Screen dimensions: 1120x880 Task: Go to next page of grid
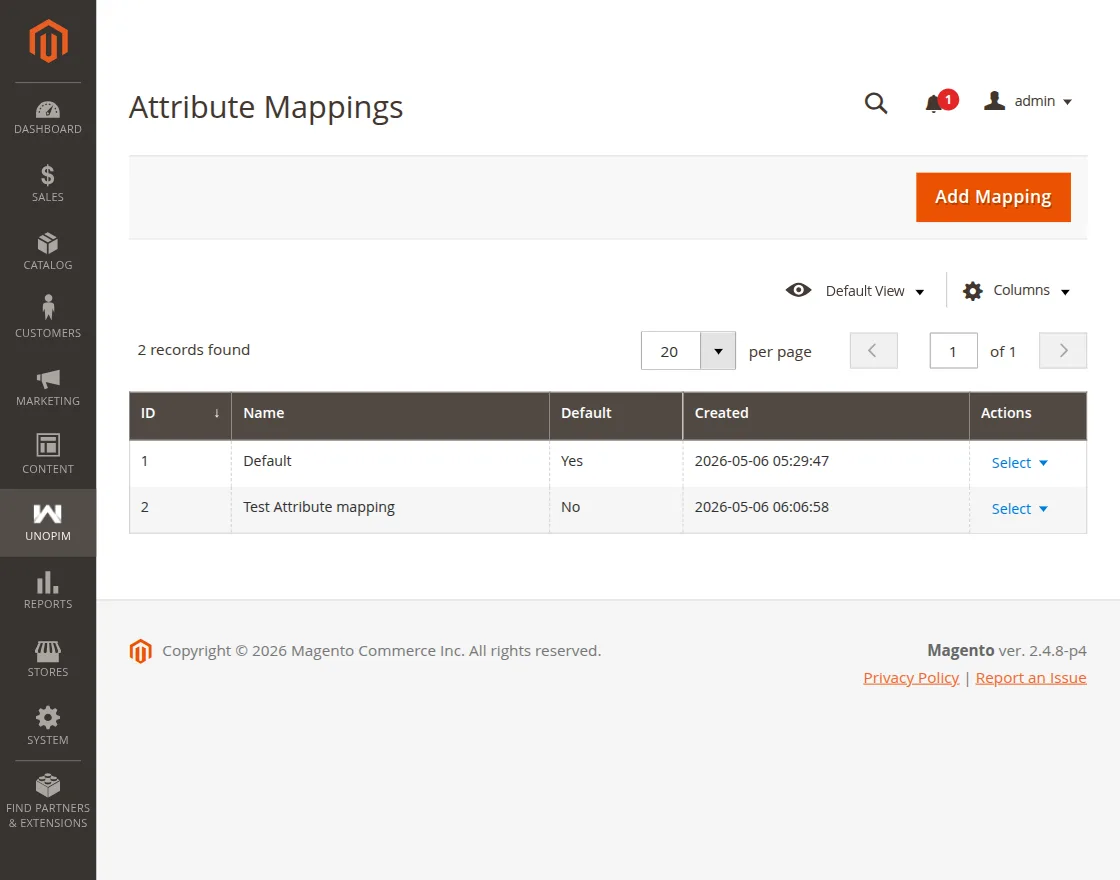pos(1063,351)
